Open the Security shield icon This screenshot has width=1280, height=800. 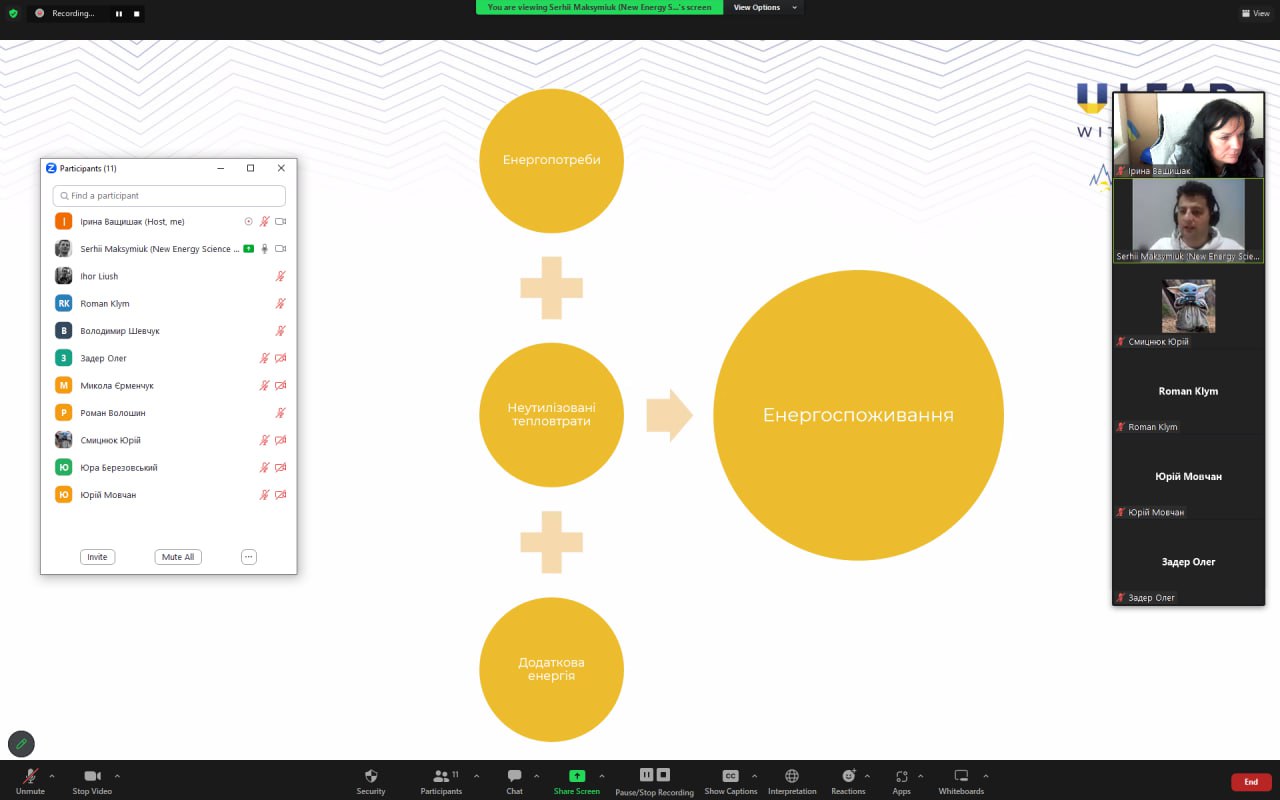(371, 776)
